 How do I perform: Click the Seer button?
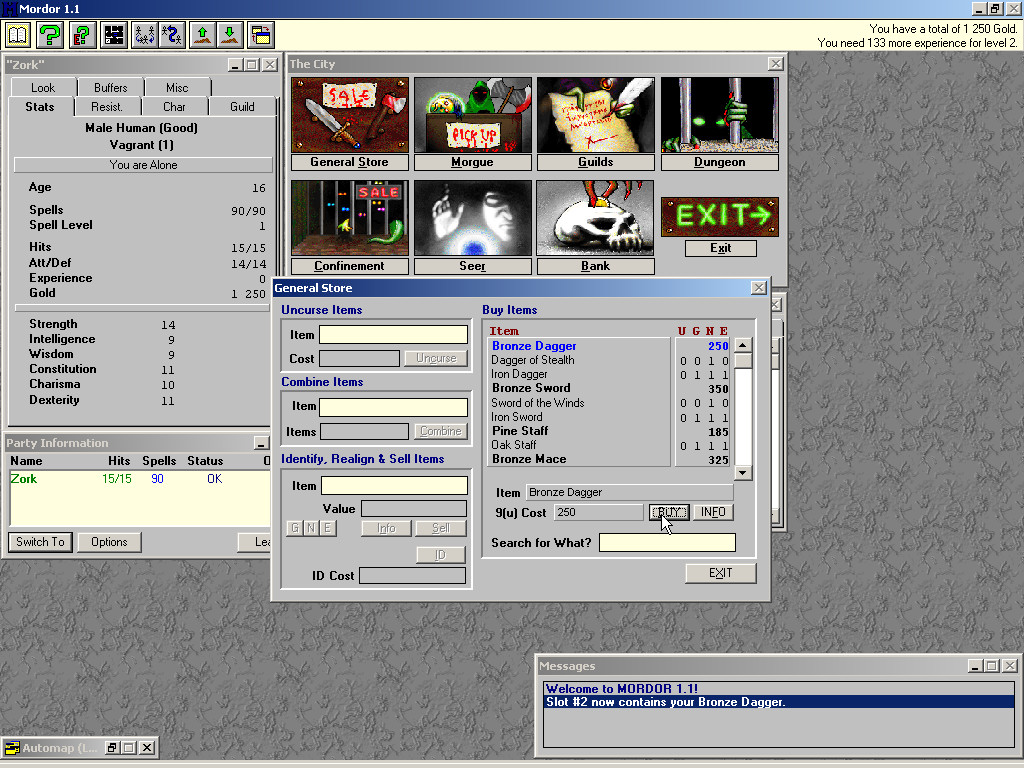pyautogui.click(x=473, y=266)
